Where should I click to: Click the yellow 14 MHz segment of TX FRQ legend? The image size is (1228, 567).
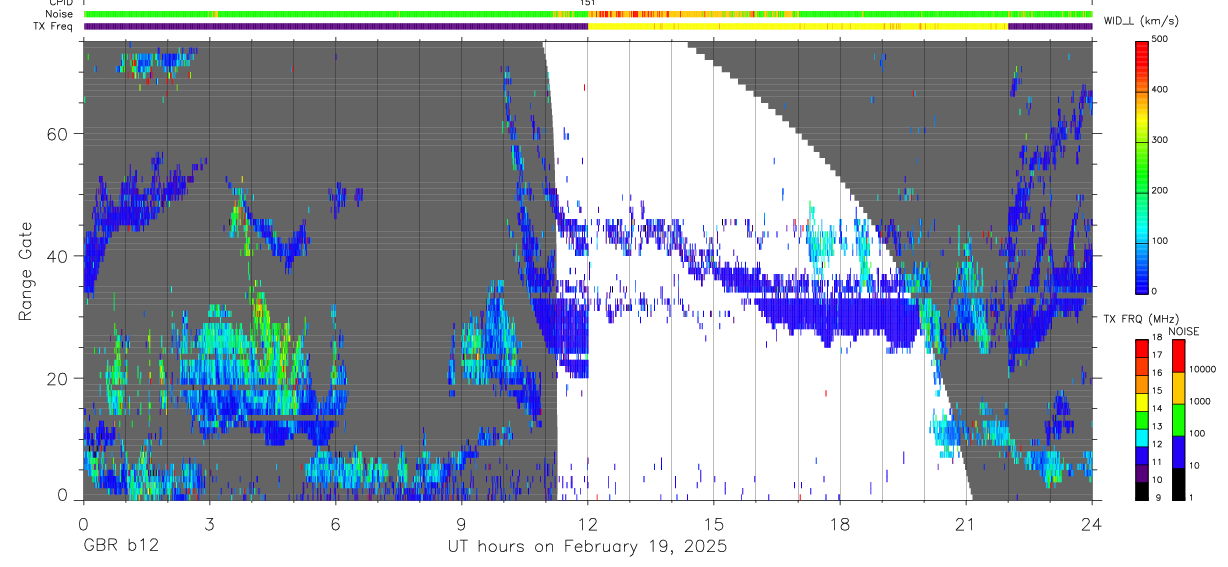pos(1142,402)
